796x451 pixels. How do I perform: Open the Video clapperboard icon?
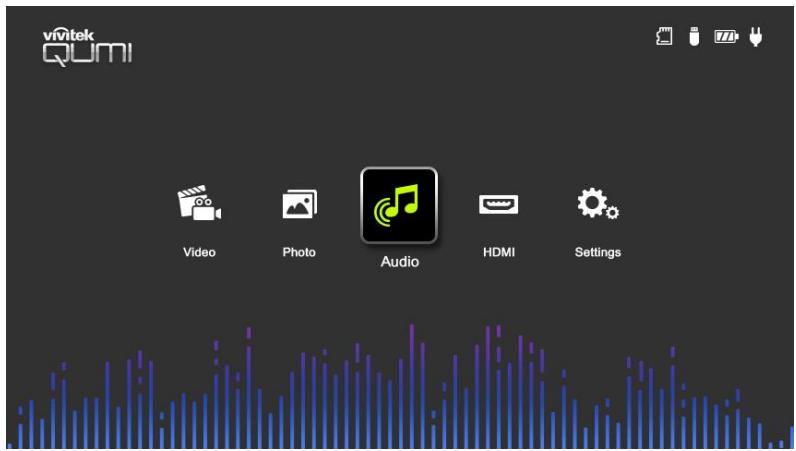[x=199, y=203]
